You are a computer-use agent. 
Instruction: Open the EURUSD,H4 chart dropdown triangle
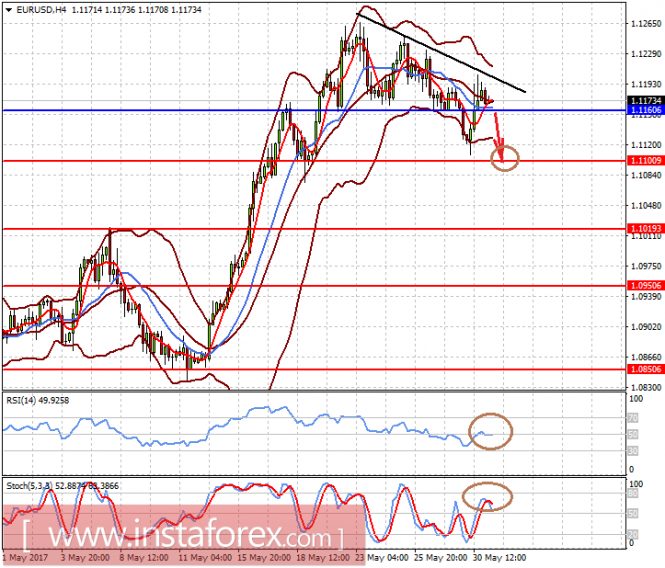click(8, 10)
